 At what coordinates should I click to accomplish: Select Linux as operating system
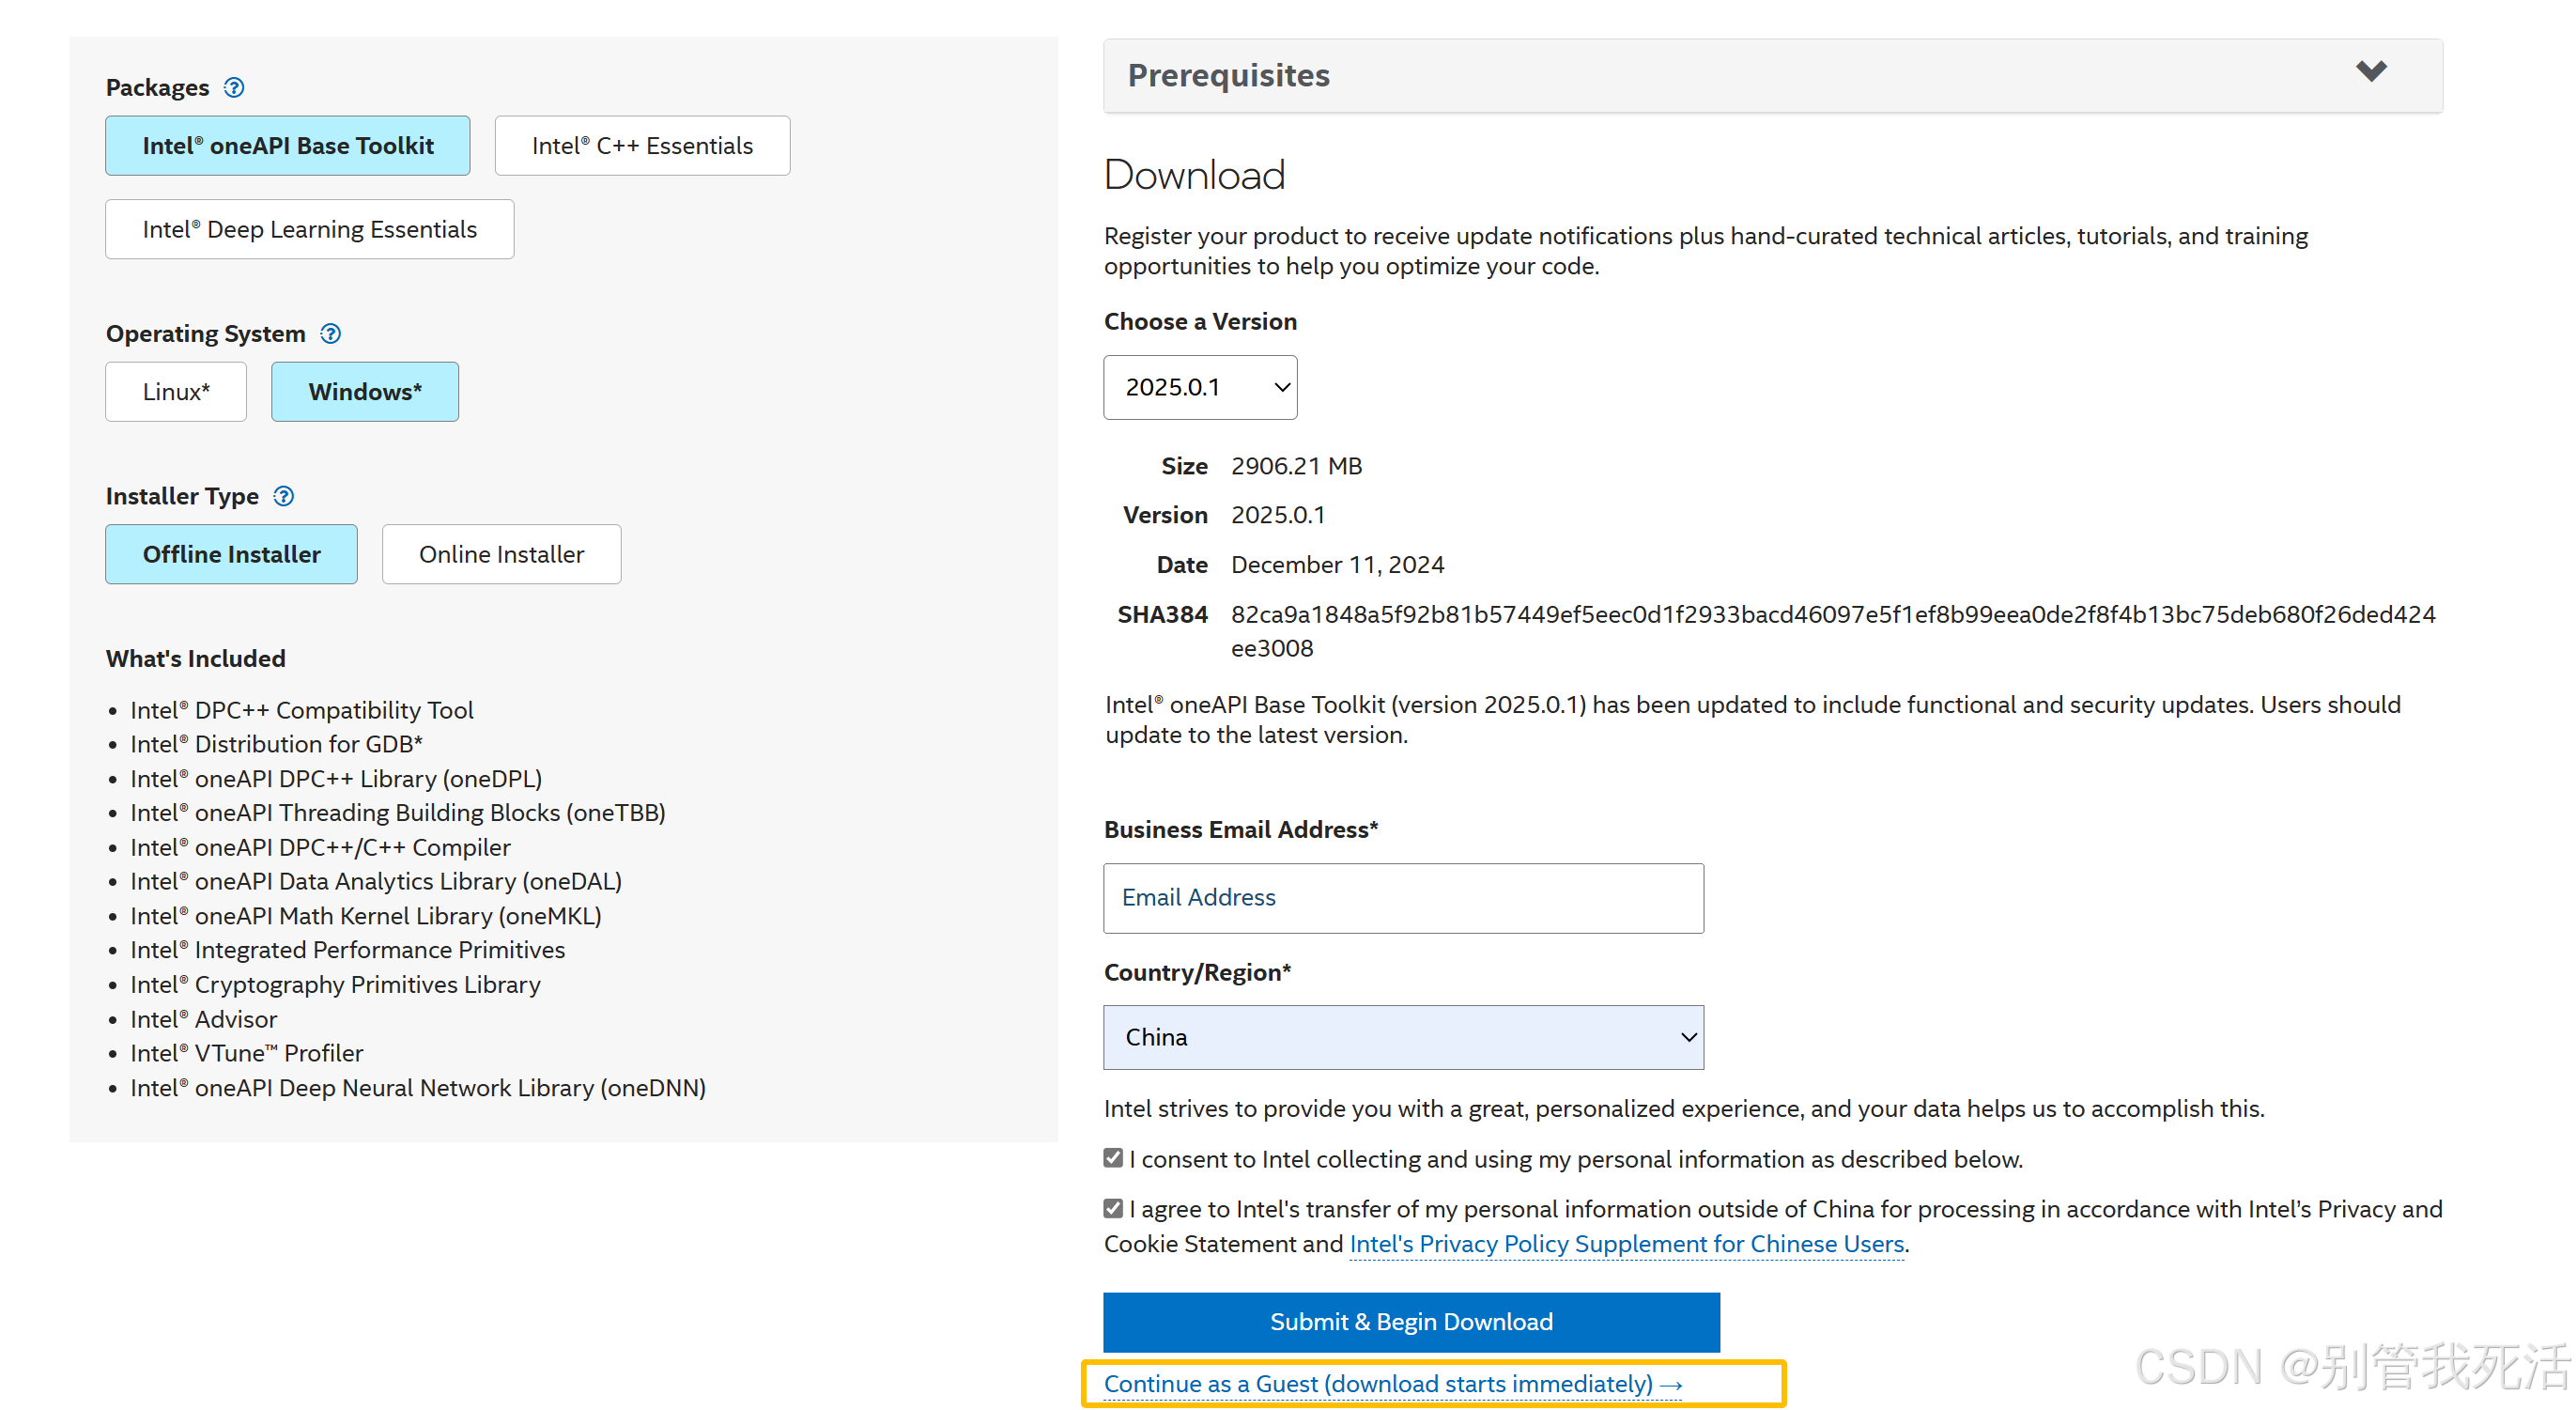[x=176, y=392]
